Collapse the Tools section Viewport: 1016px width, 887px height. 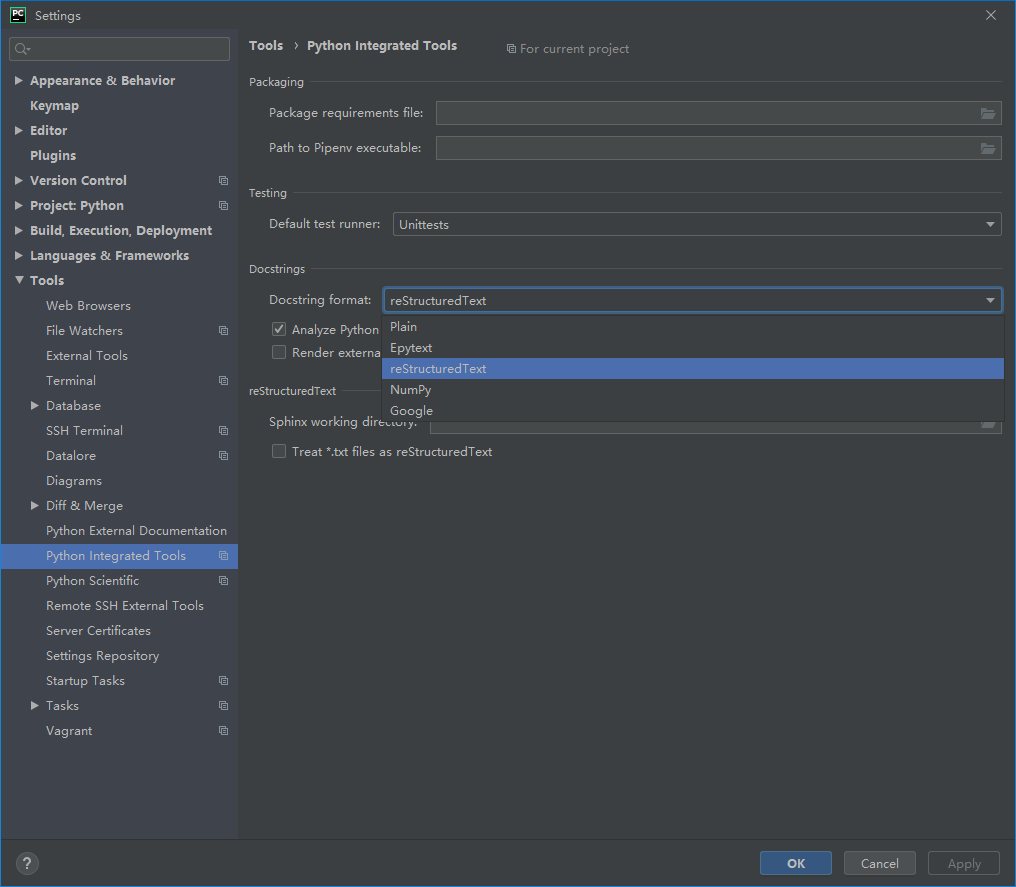[19, 280]
